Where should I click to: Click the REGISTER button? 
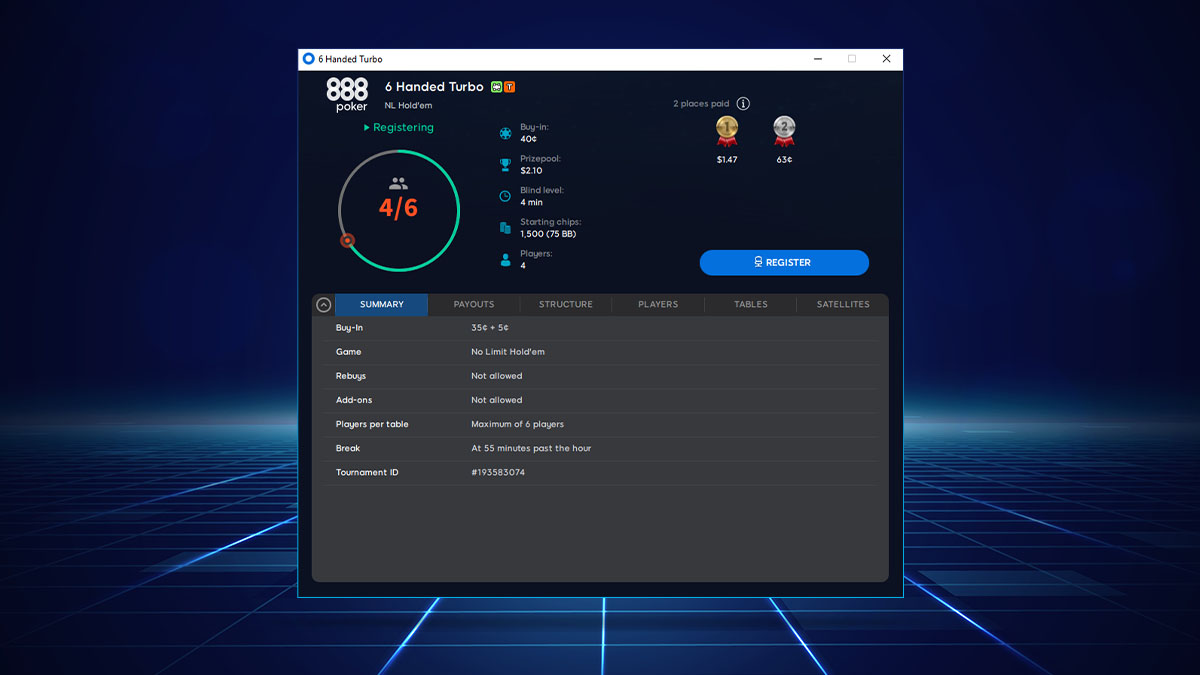(784, 262)
